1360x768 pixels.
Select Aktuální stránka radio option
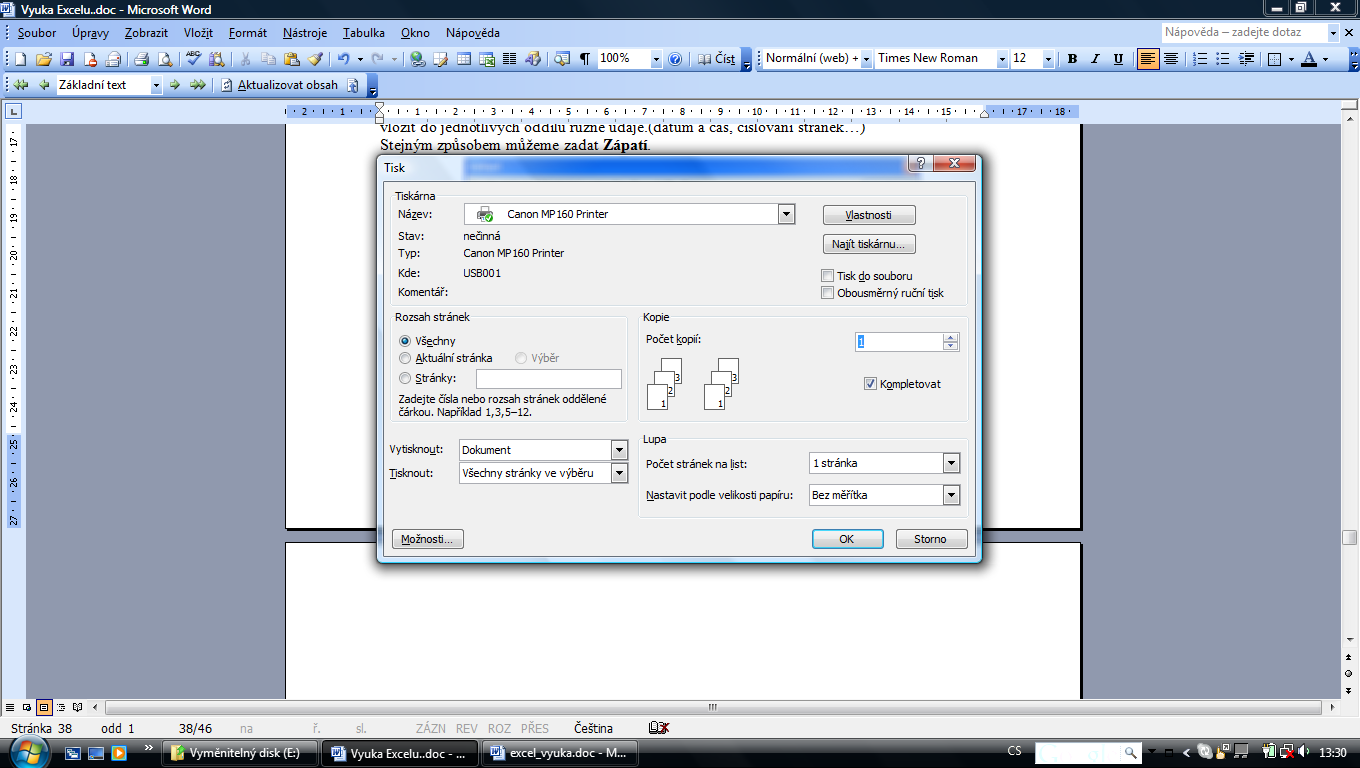coord(405,358)
